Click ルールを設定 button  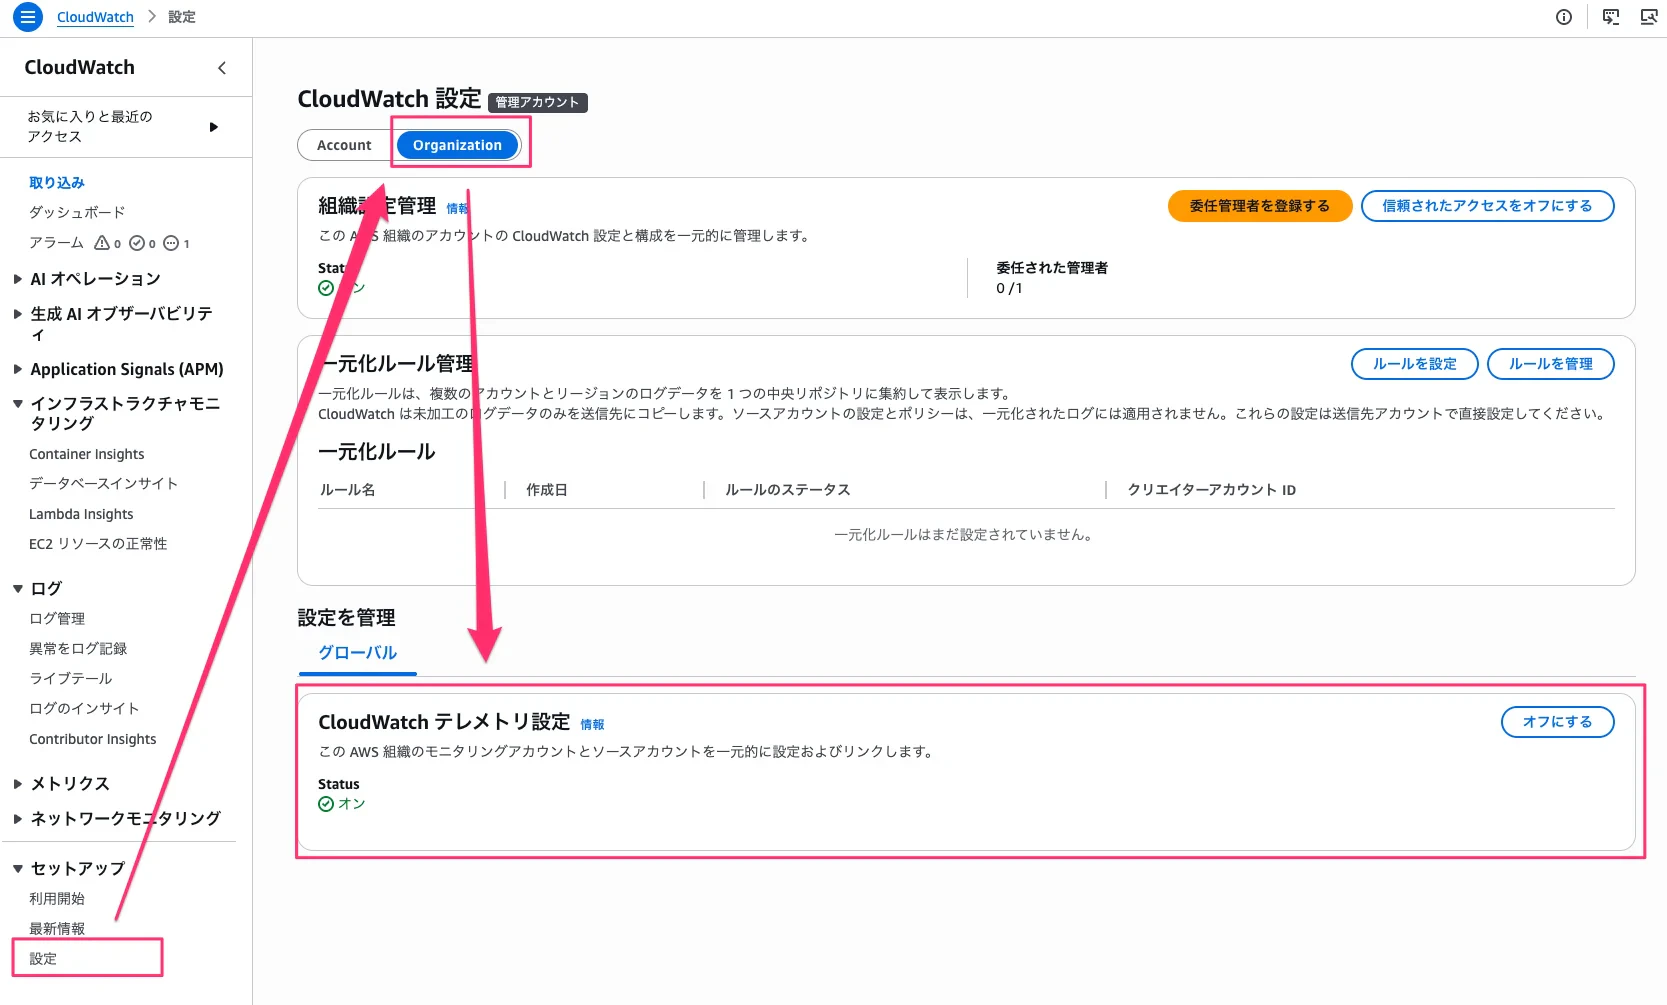1414,364
